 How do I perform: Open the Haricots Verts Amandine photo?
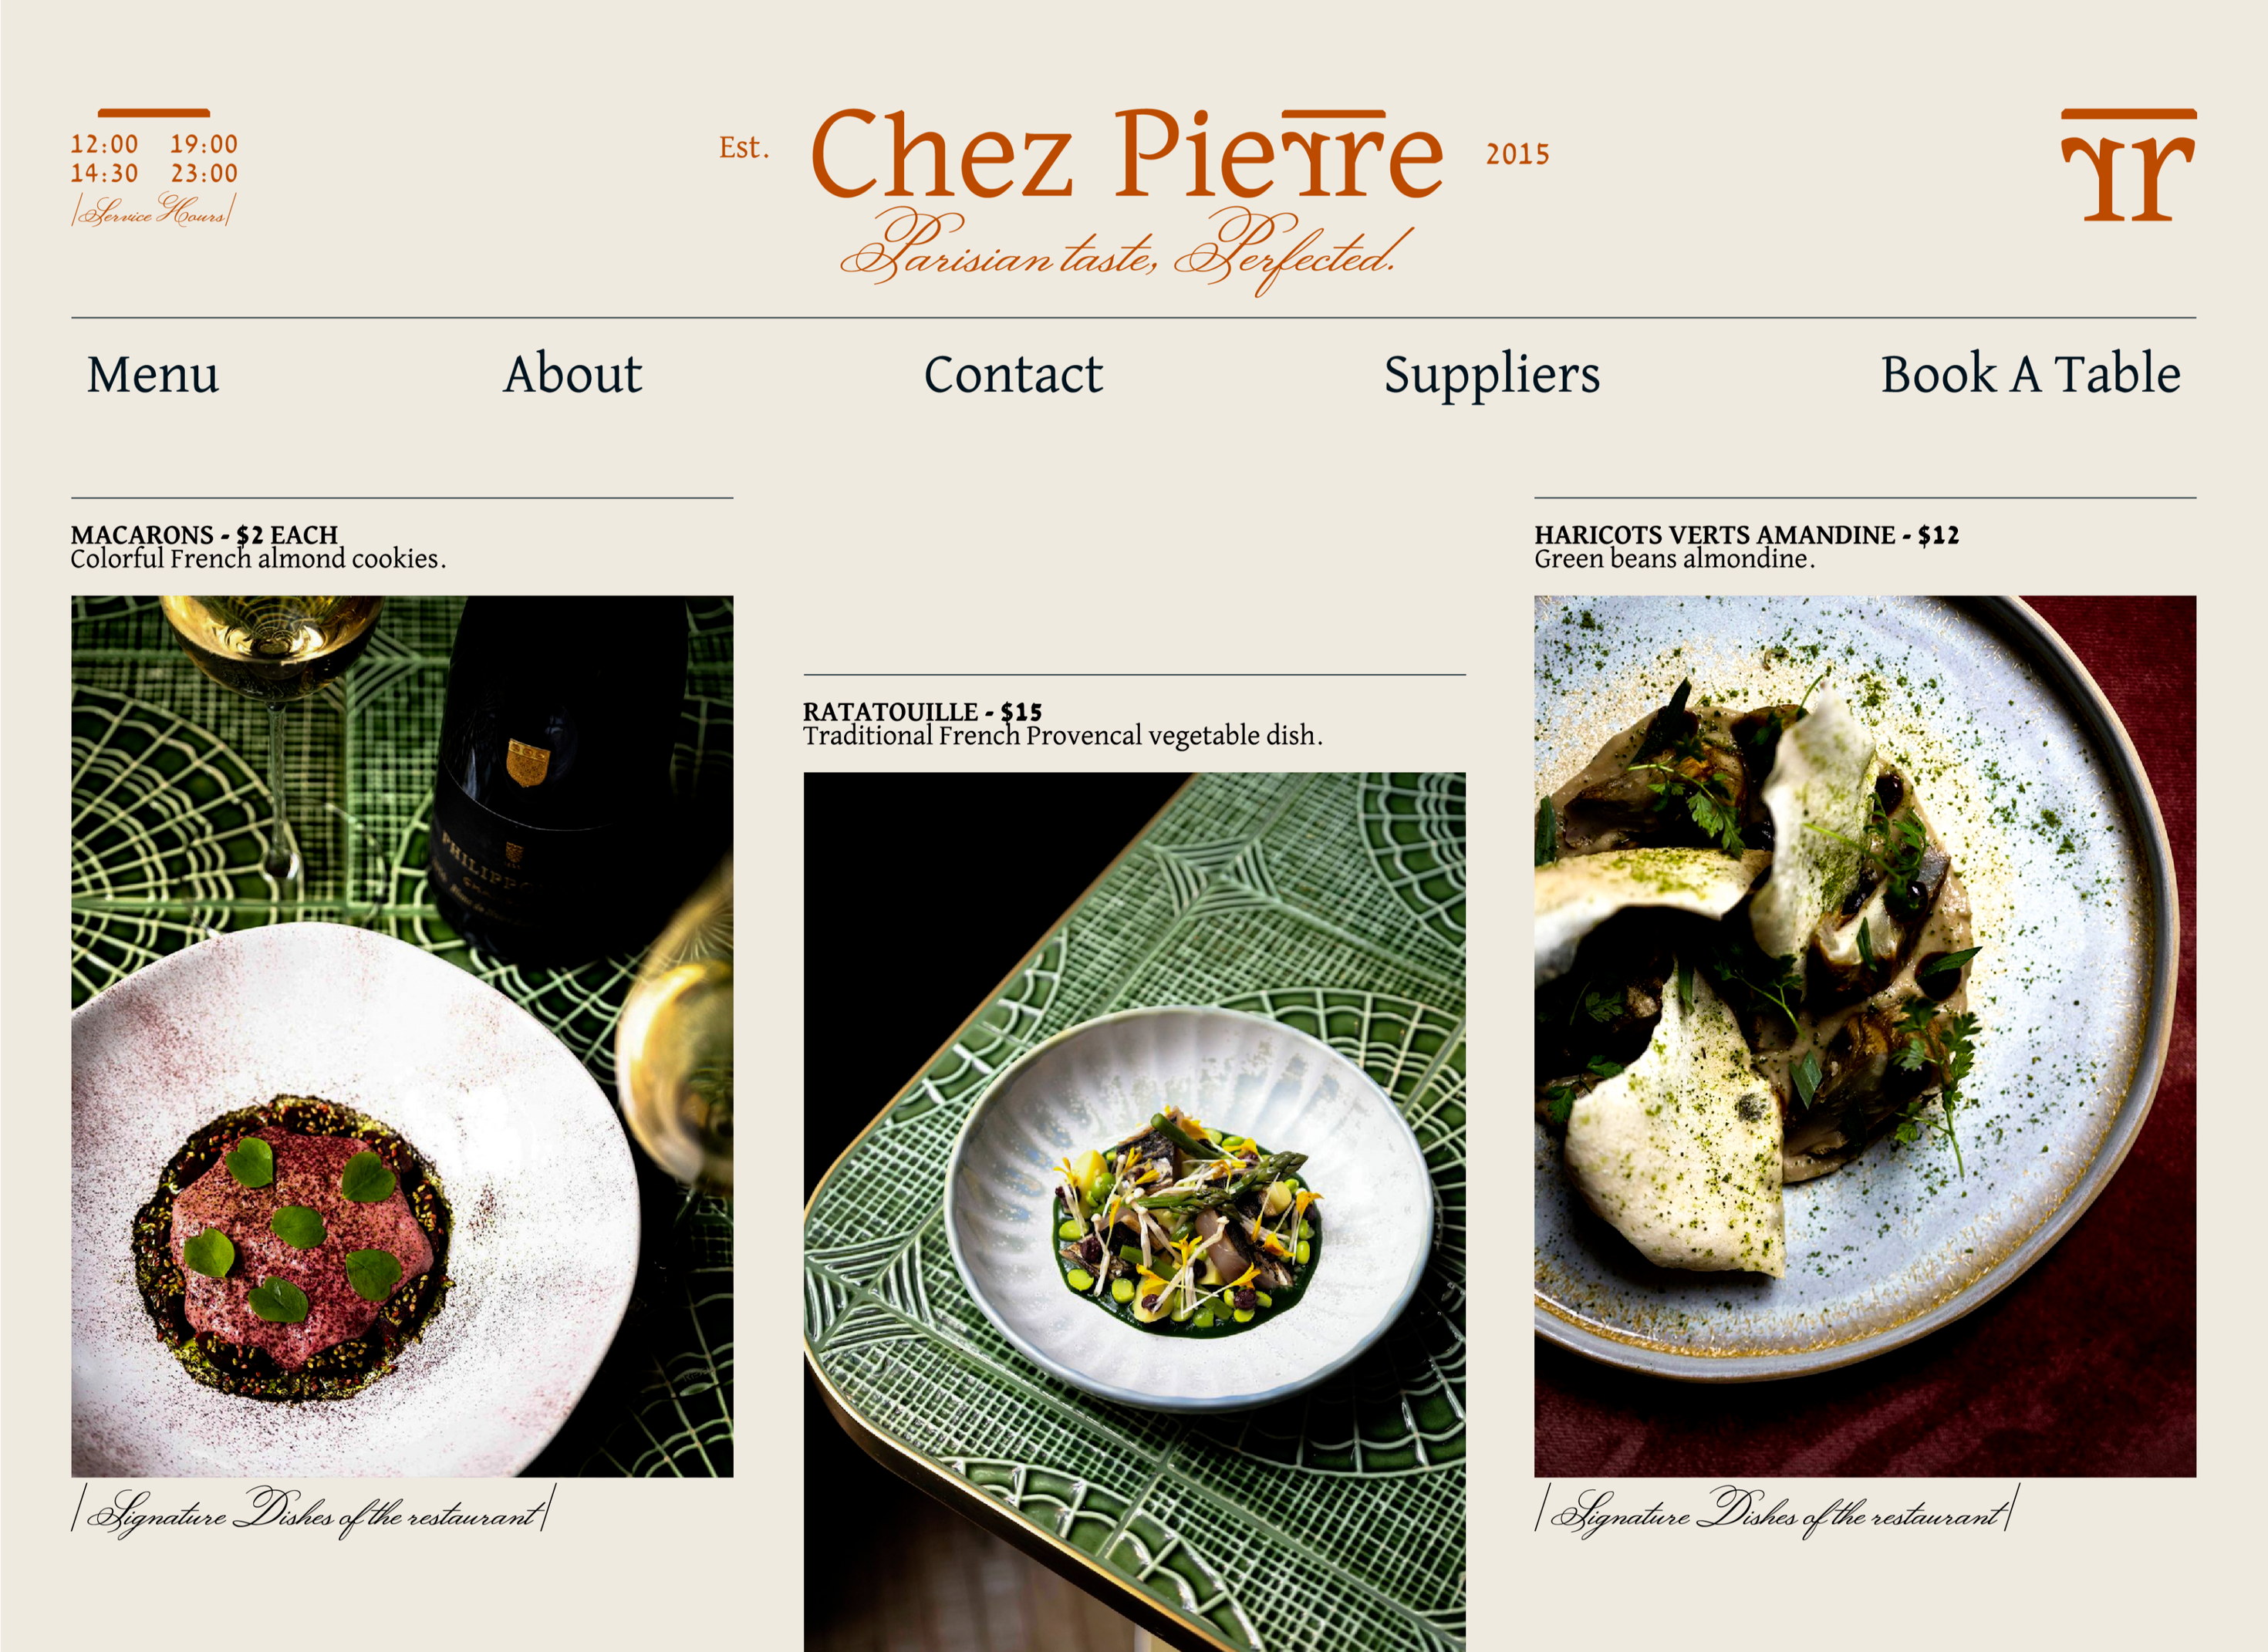1865,1036
